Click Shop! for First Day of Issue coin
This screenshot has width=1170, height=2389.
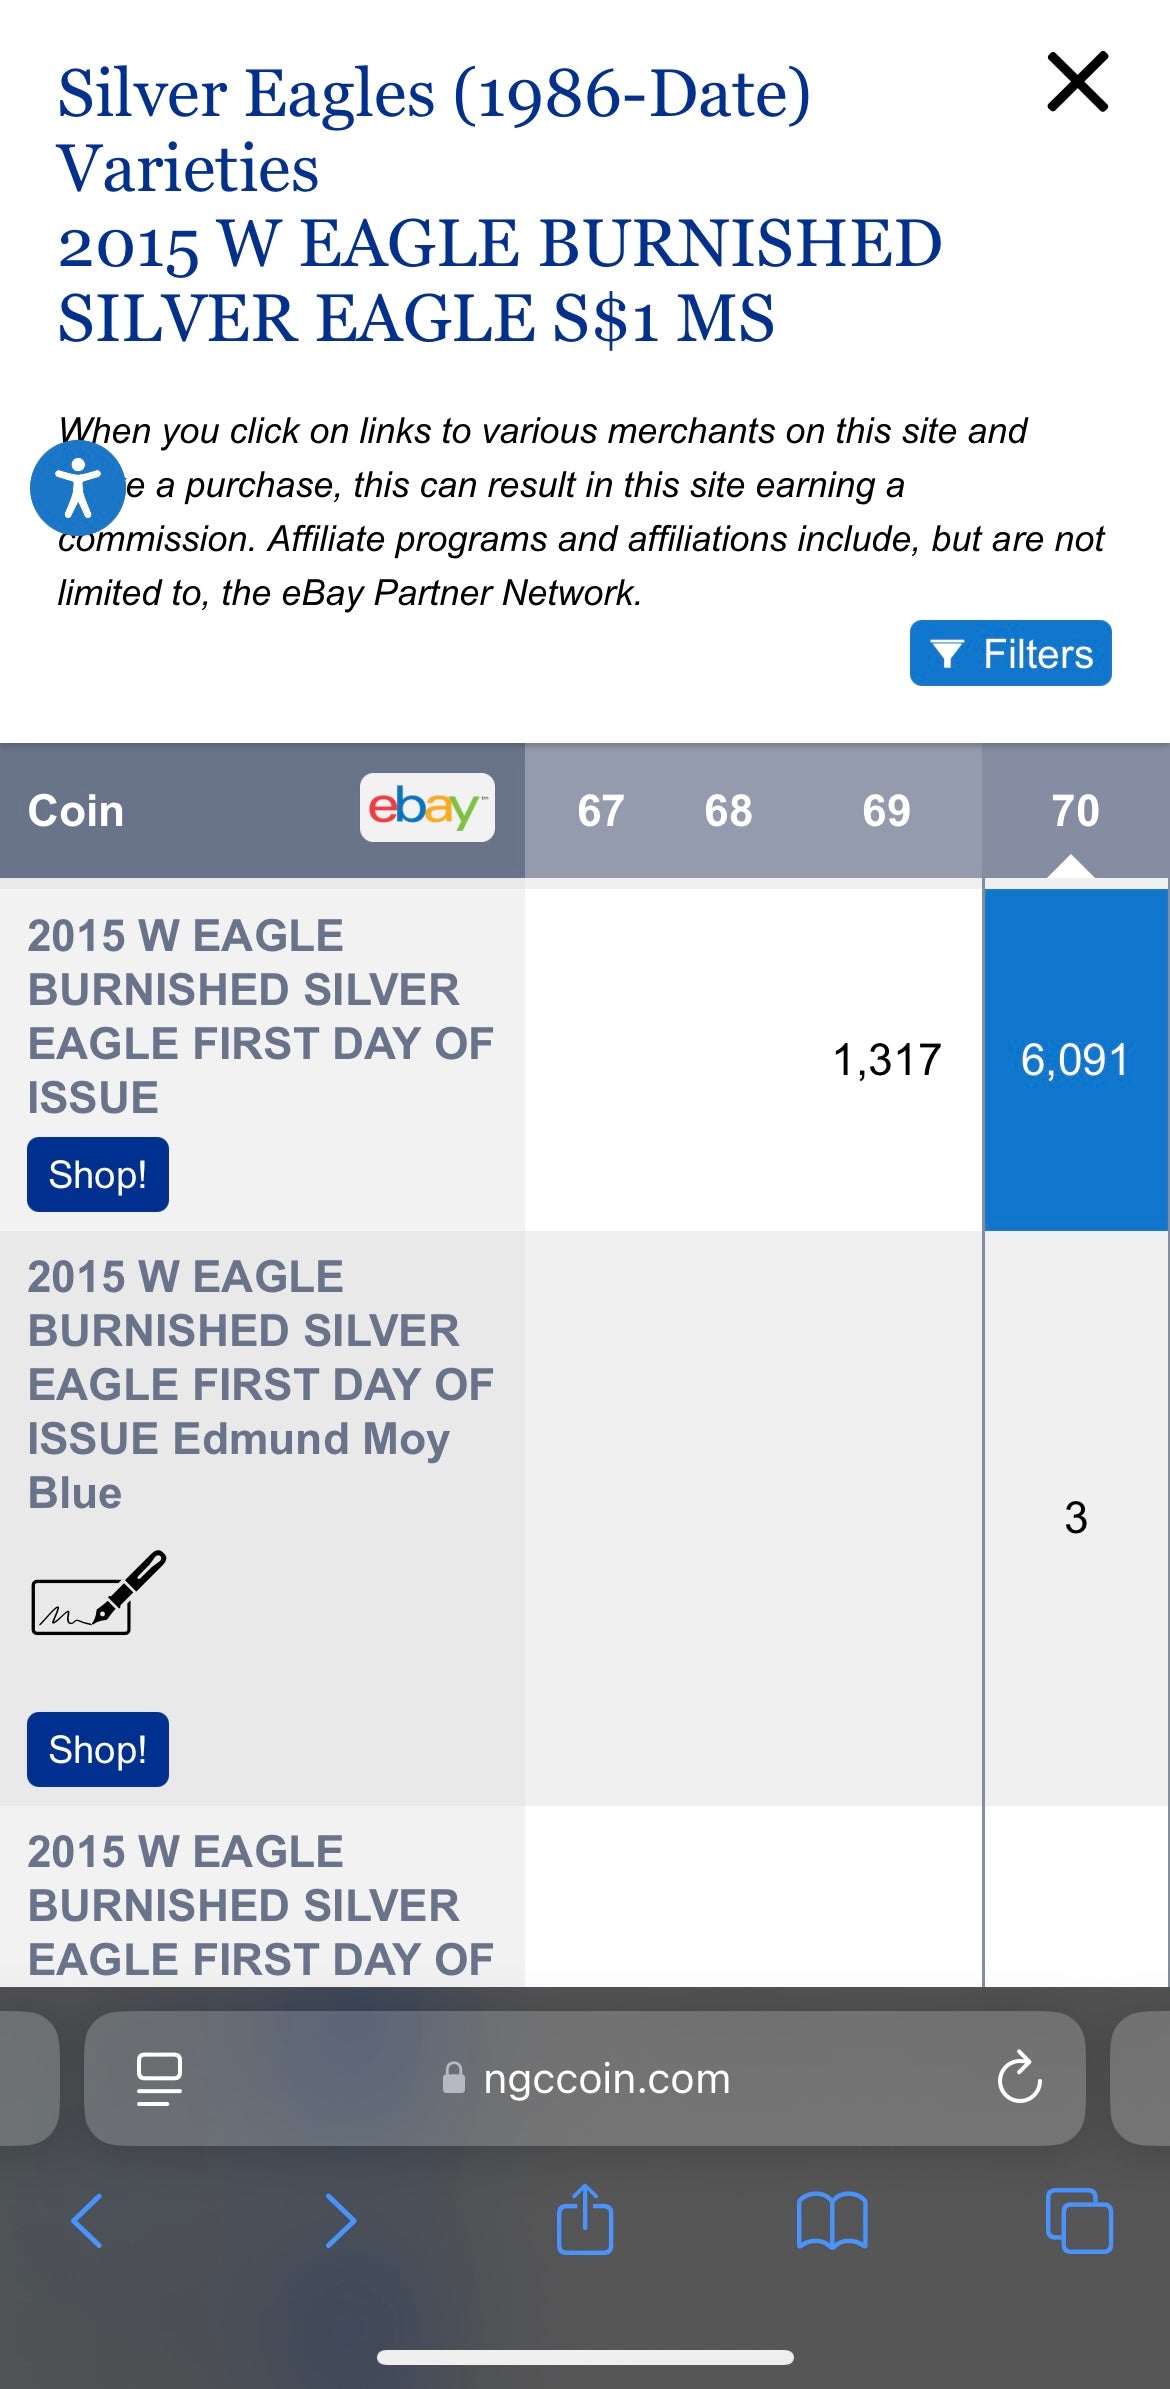97,1173
